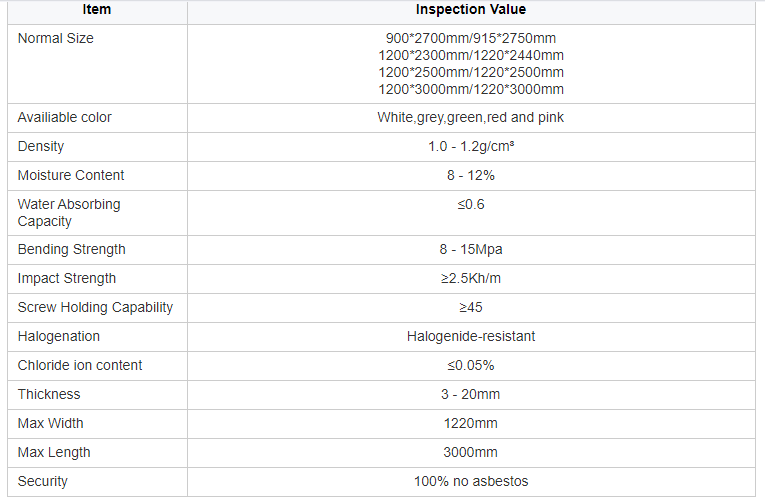
Task: Select the "Availiable color" cell
Action: click(65, 117)
